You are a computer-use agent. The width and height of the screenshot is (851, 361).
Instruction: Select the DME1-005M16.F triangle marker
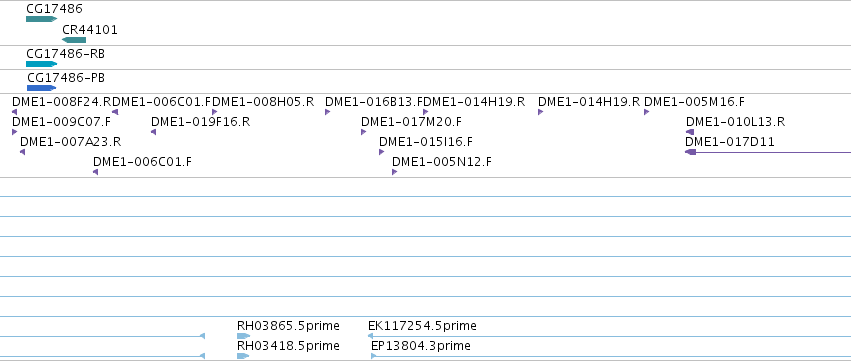coord(646,112)
